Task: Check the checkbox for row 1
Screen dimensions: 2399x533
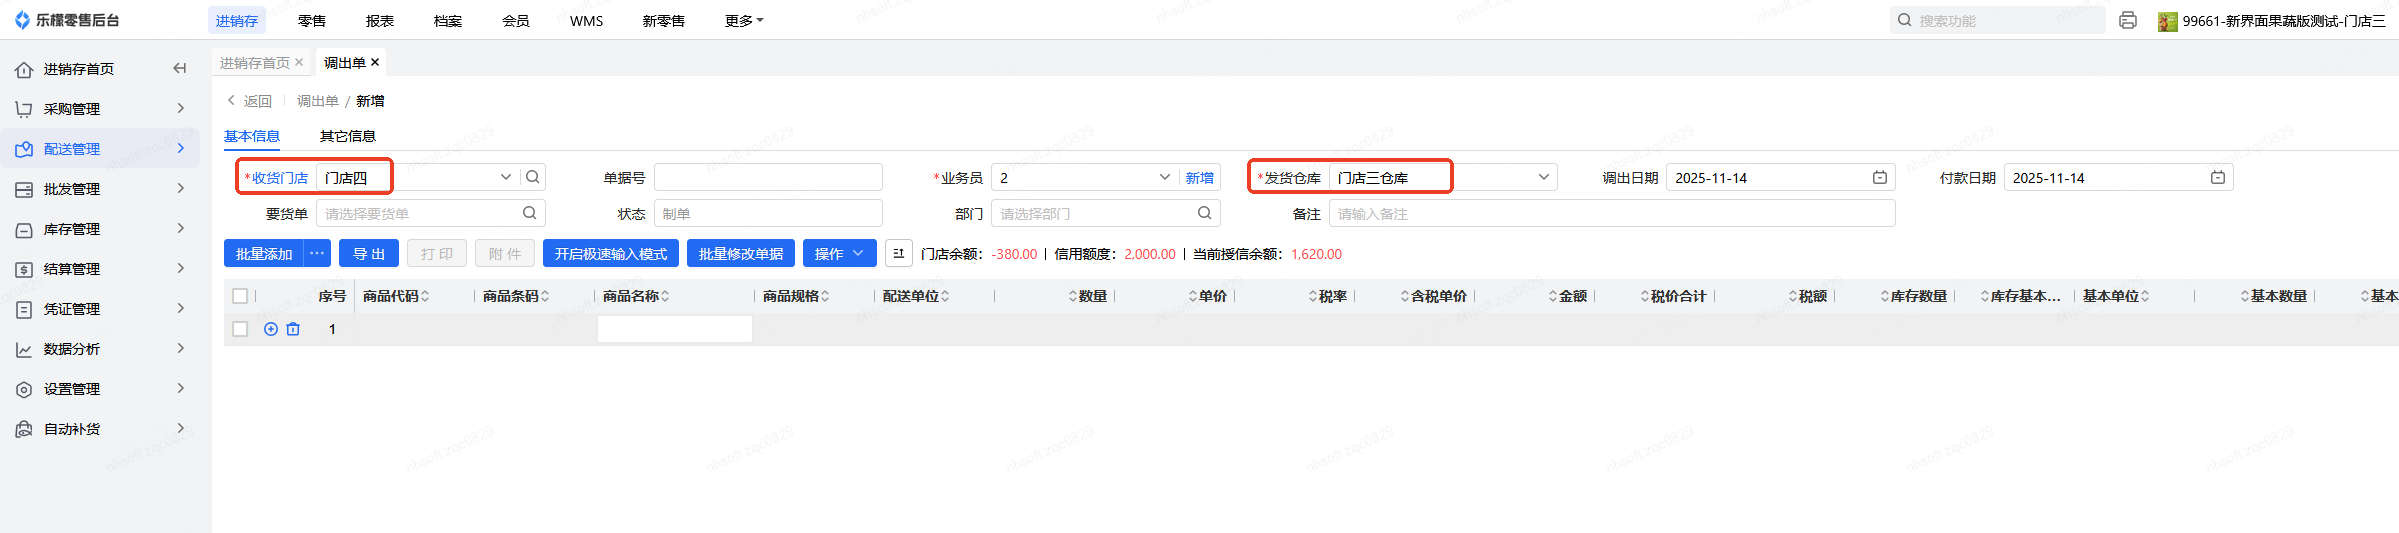Action: (240, 329)
